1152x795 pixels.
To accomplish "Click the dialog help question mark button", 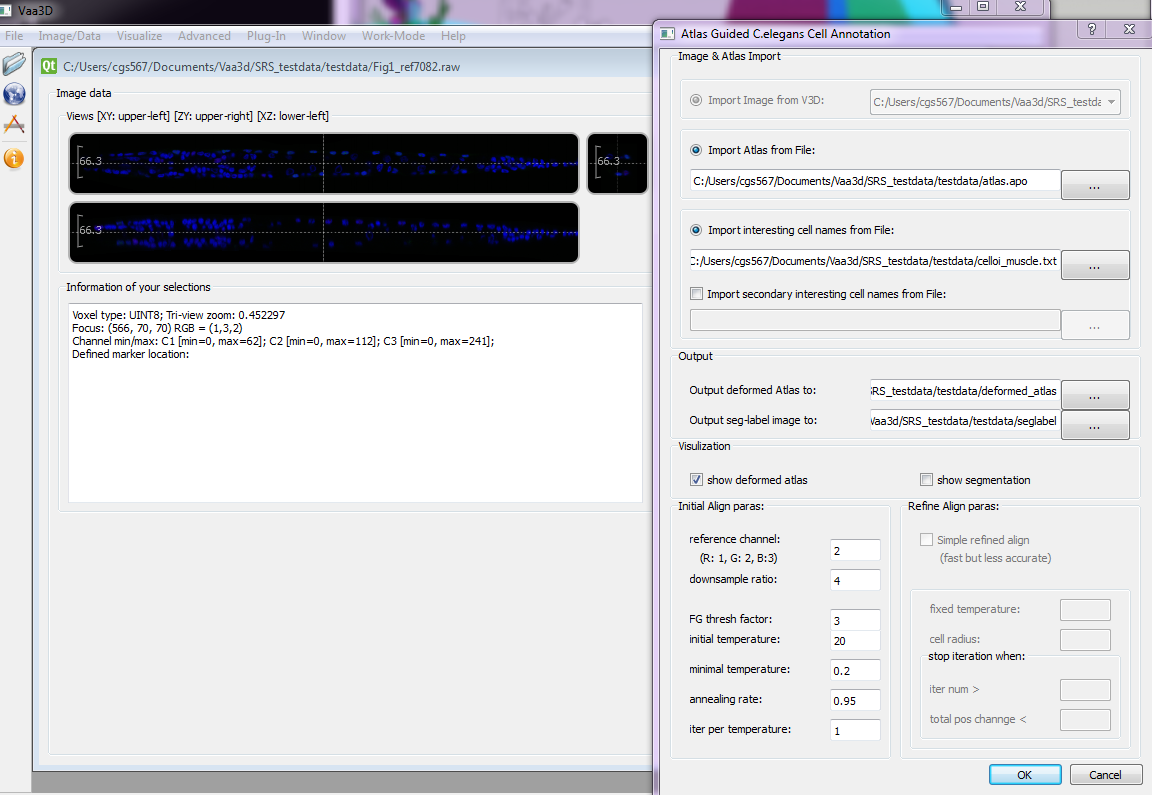I will (x=1093, y=31).
